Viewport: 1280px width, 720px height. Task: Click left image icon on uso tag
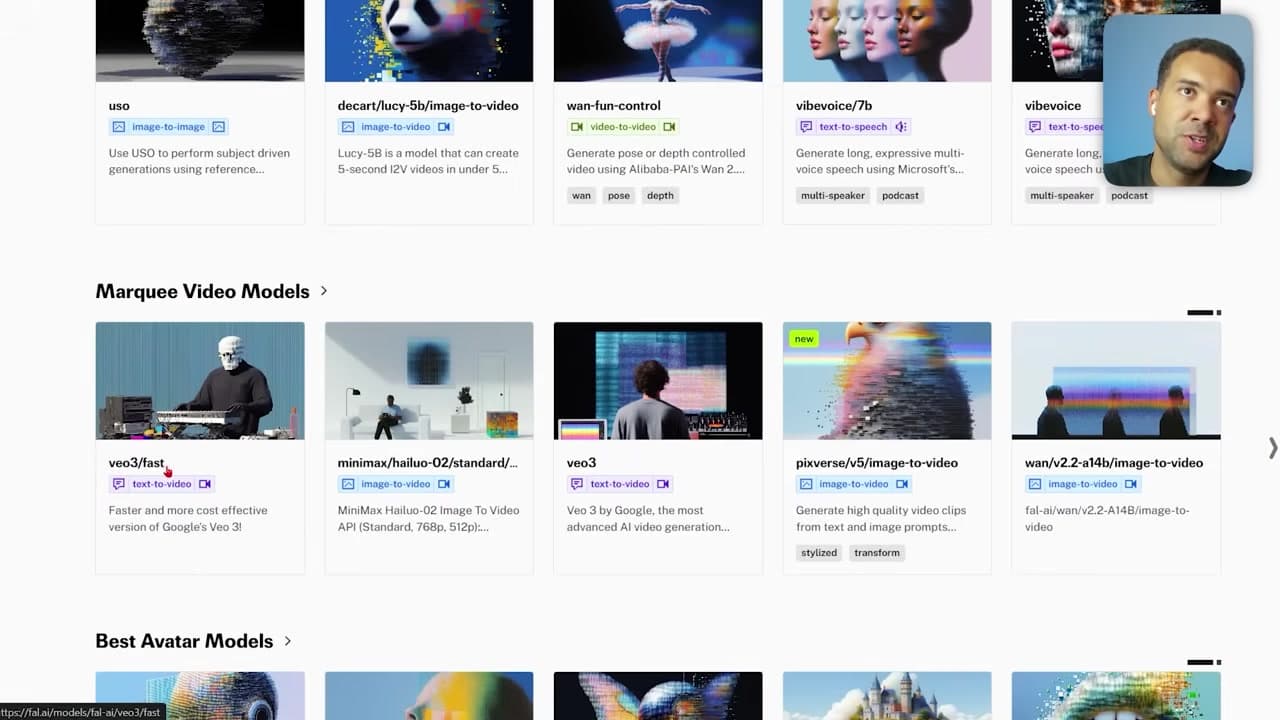(119, 127)
